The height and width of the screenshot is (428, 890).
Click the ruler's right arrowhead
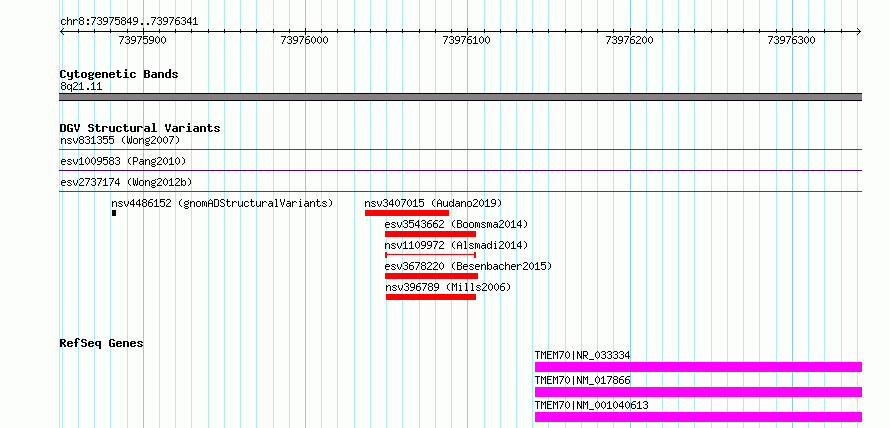(859, 31)
